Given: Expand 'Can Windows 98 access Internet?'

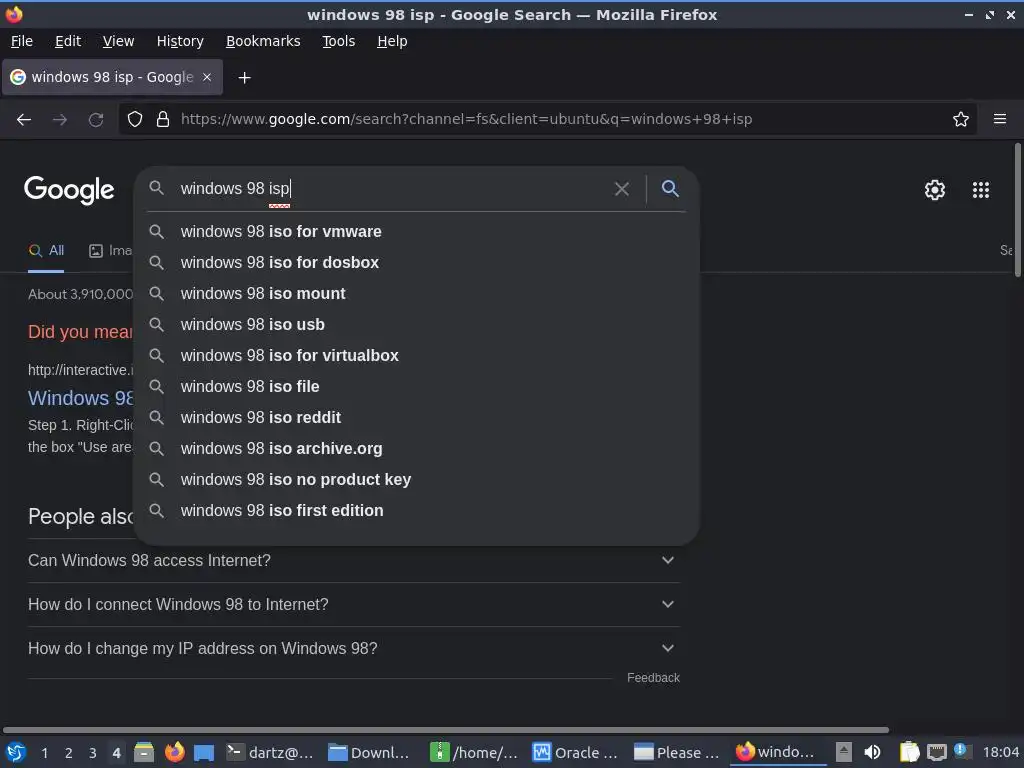Looking at the screenshot, I should click(x=353, y=560).
